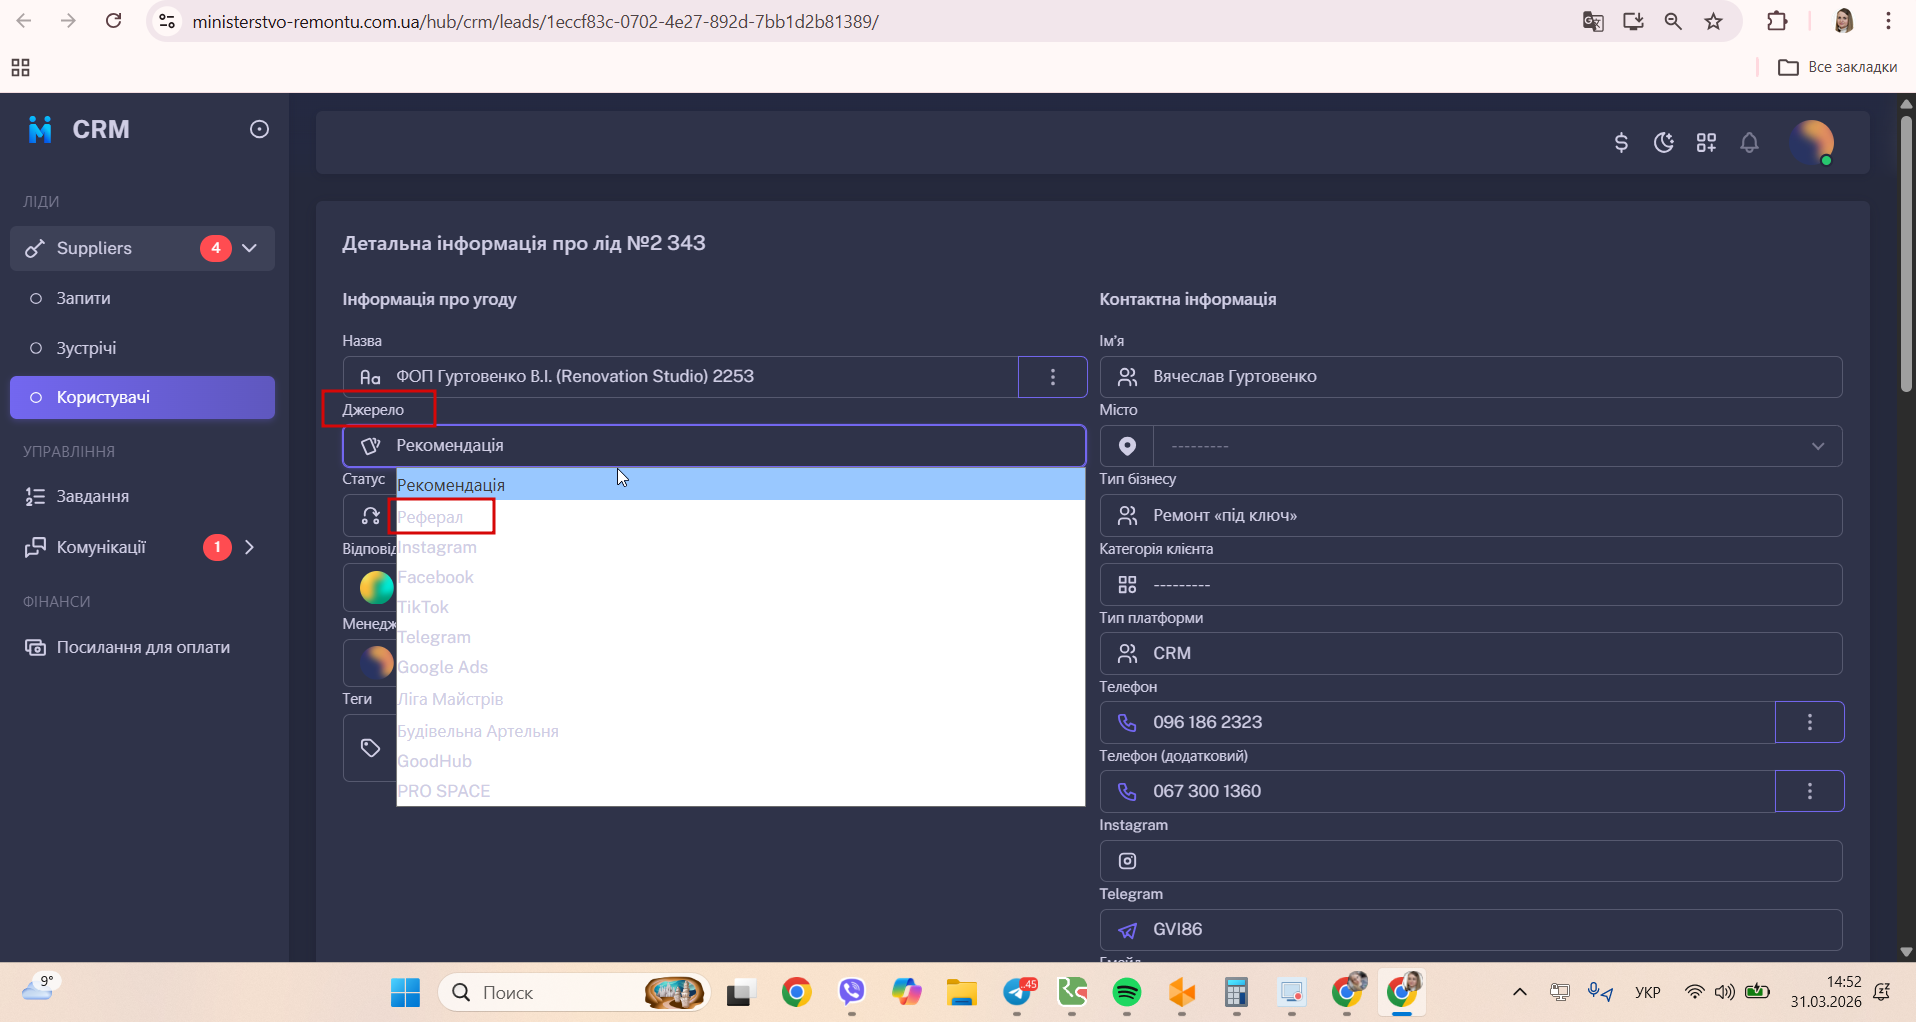
Task: Go back to the previous page
Action: pyautogui.click(x=24, y=21)
